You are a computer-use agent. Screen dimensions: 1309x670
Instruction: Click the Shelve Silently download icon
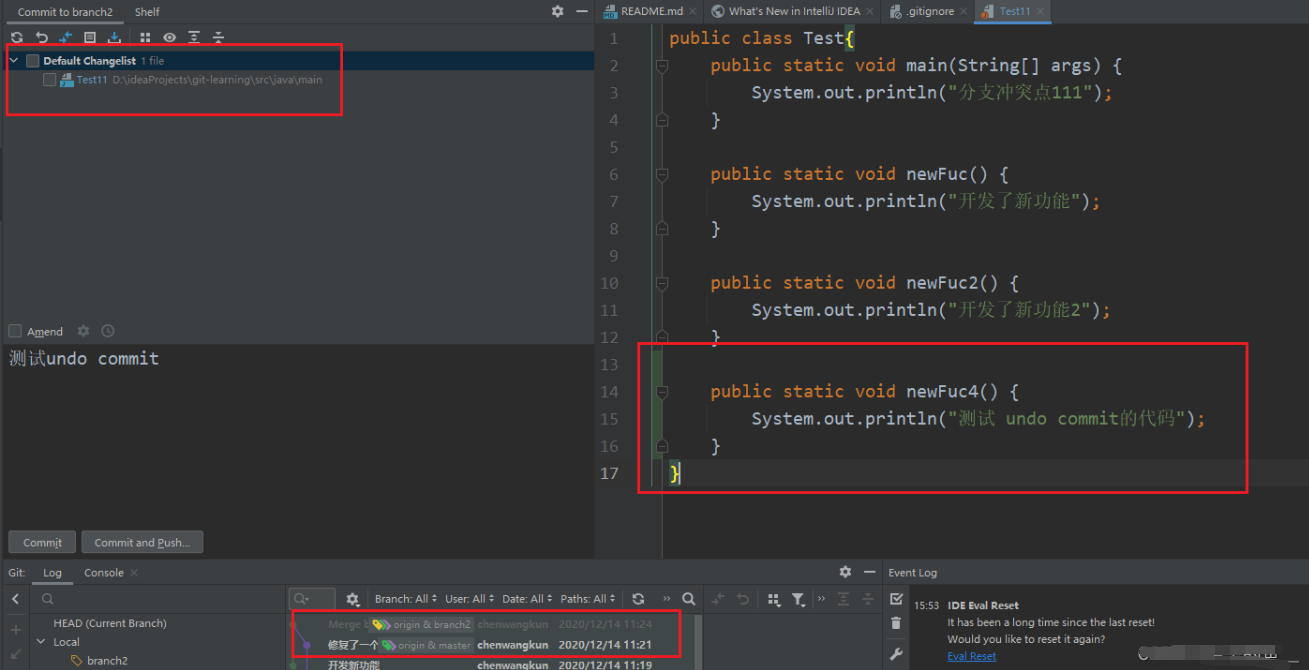pyautogui.click(x=114, y=38)
